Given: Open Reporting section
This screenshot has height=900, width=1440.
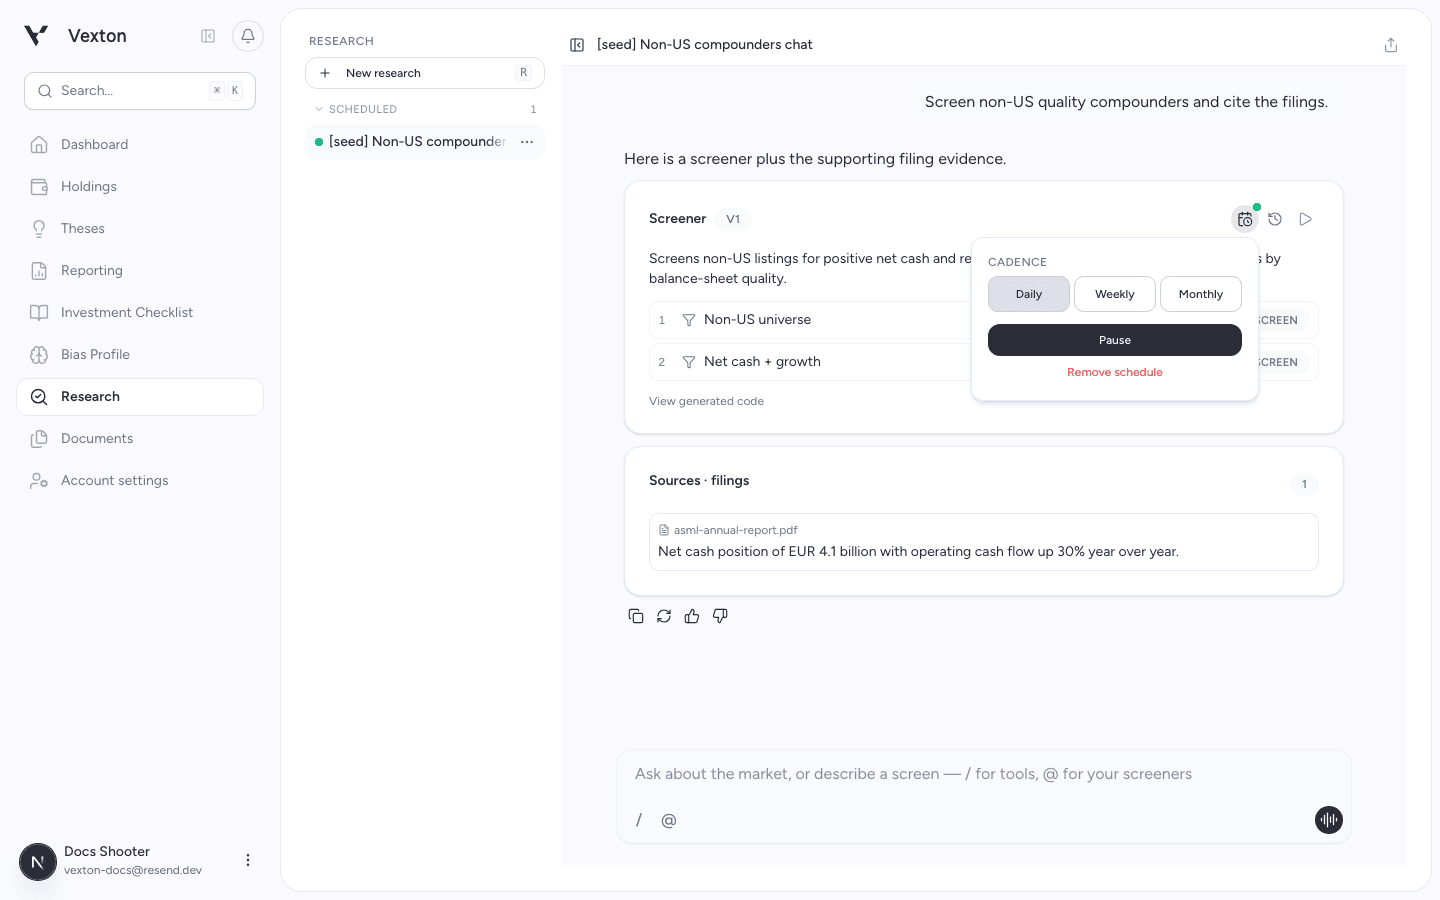Looking at the screenshot, I should click(x=140, y=270).
